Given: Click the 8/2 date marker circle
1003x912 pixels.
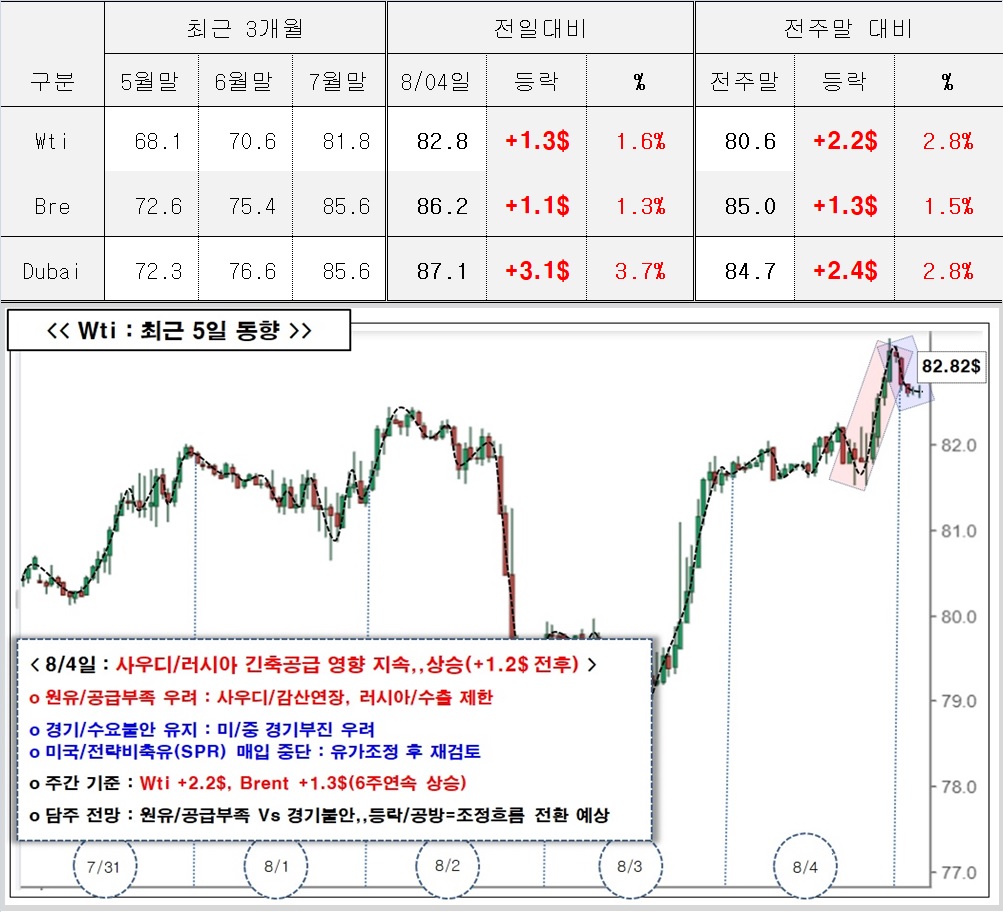Looking at the screenshot, I should point(447,865).
